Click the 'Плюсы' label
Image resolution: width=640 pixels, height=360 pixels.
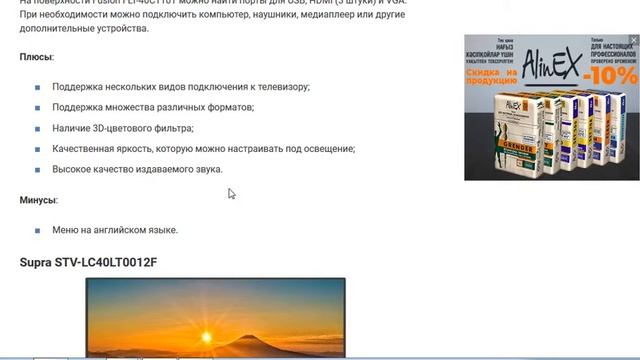[37, 57]
